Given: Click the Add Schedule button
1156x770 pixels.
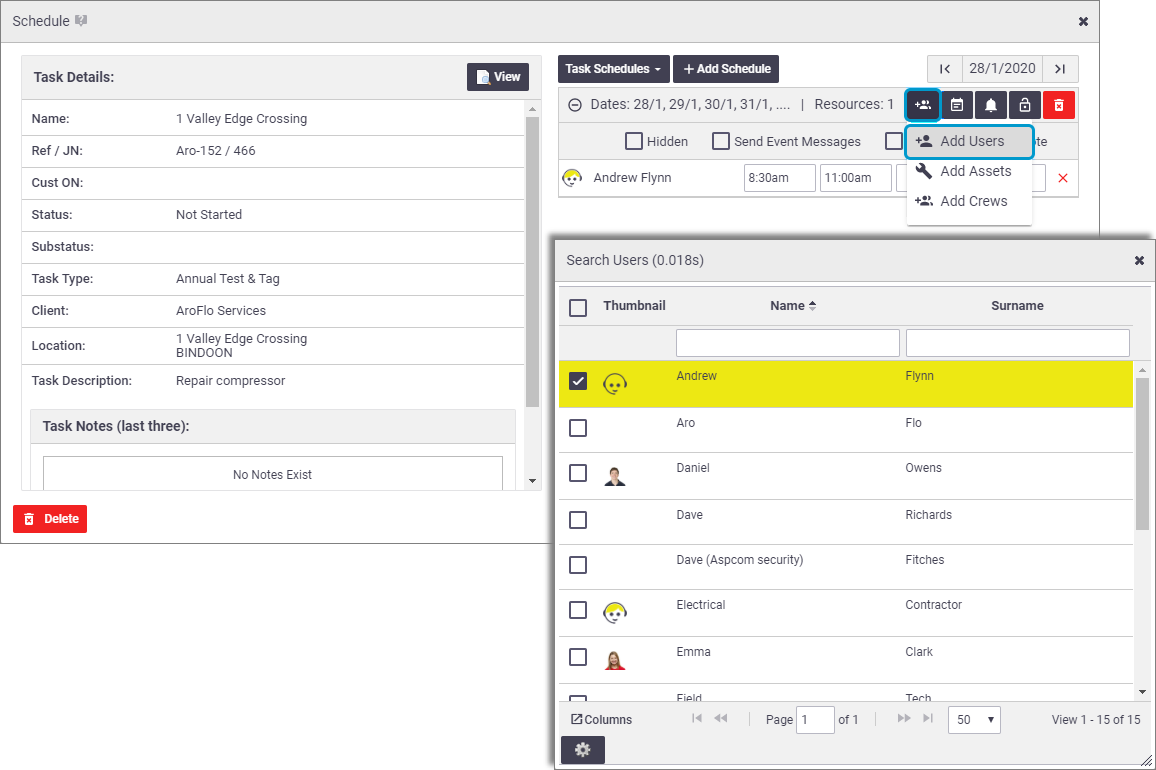Looking at the screenshot, I should coord(726,69).
